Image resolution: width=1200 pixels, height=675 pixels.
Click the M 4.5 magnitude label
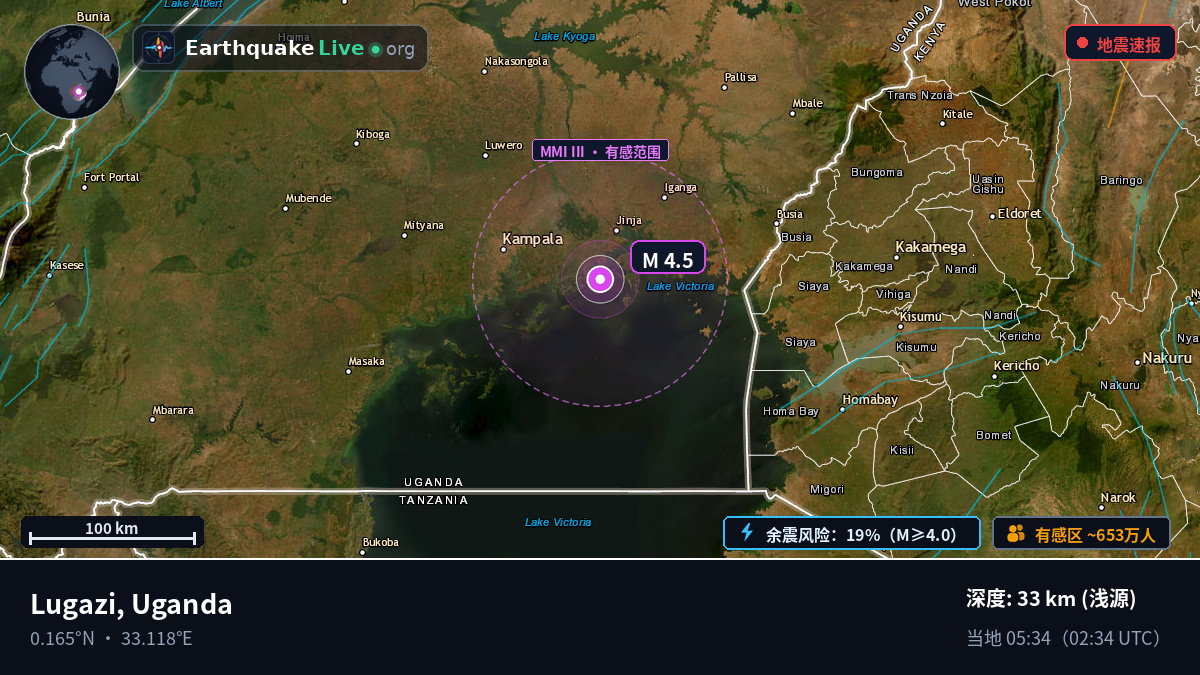pyautogui.click(x=668, y=259)
